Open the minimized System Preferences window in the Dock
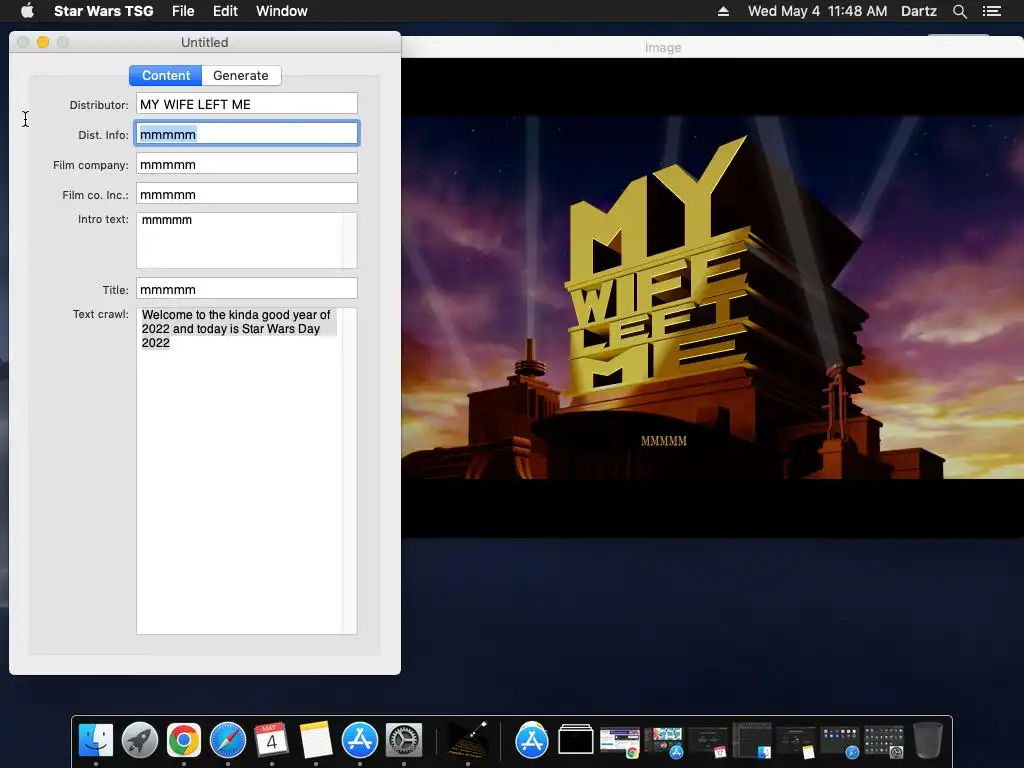1024x768 pixels. click(x=884, y=742)
